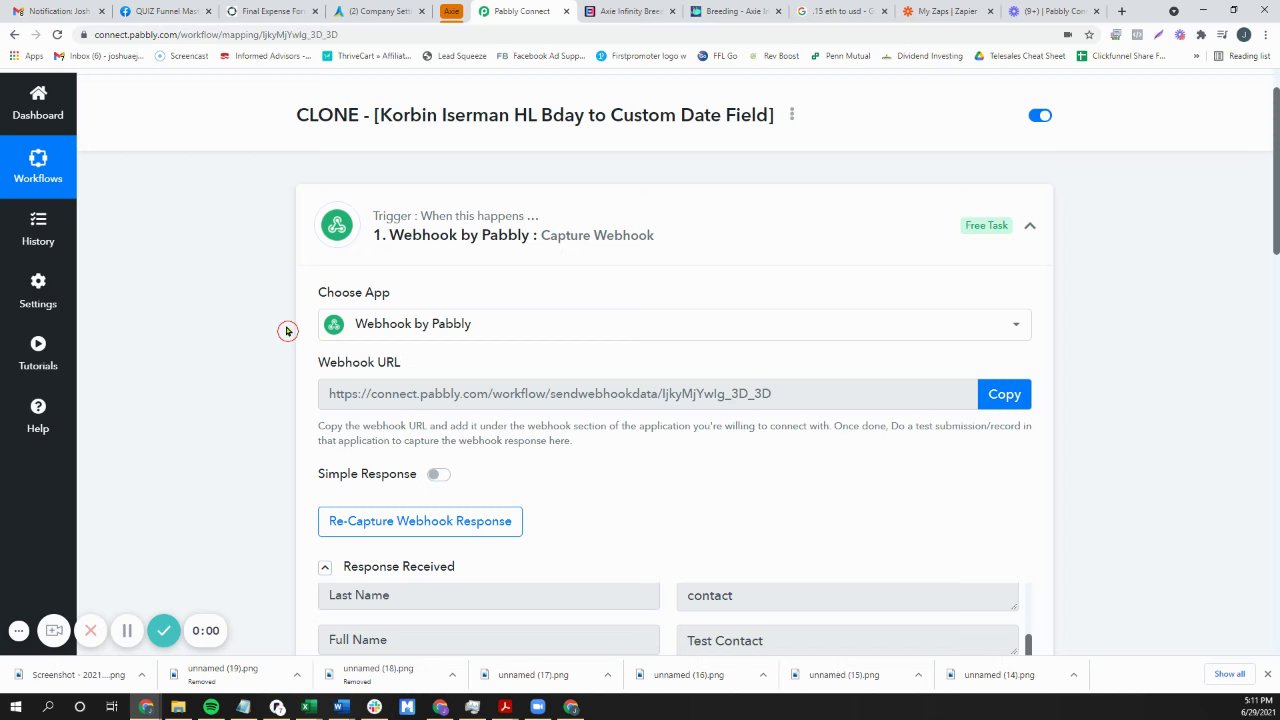Go back in browser history

14,34
